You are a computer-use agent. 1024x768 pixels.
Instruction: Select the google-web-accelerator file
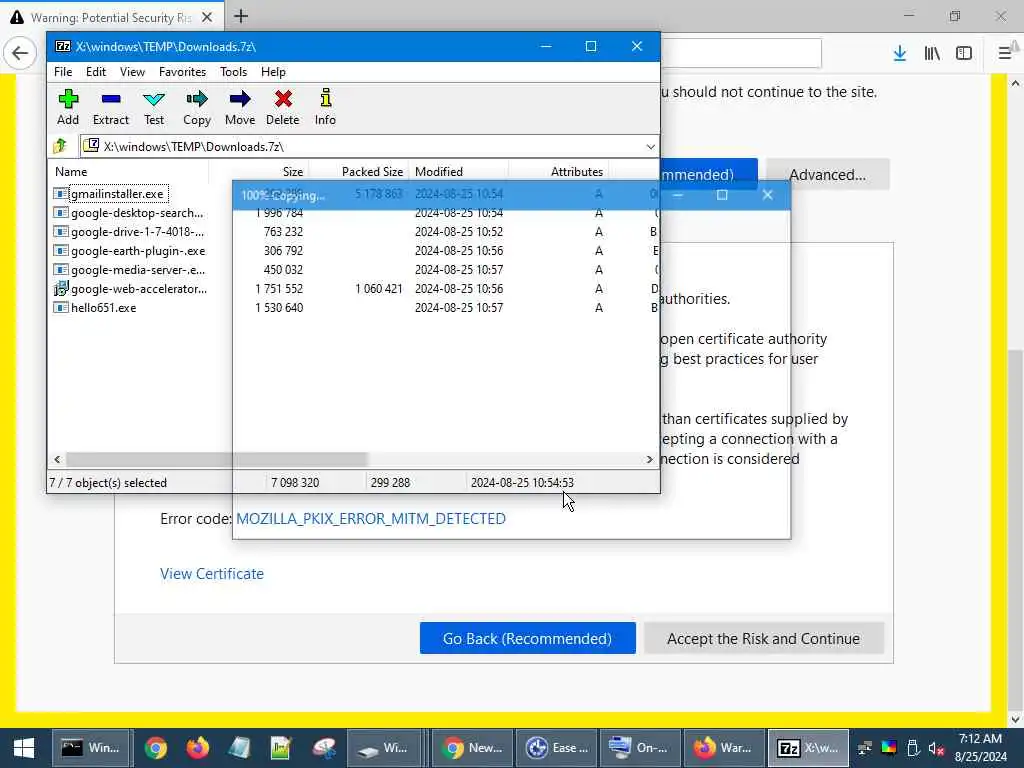pos(138,289)
